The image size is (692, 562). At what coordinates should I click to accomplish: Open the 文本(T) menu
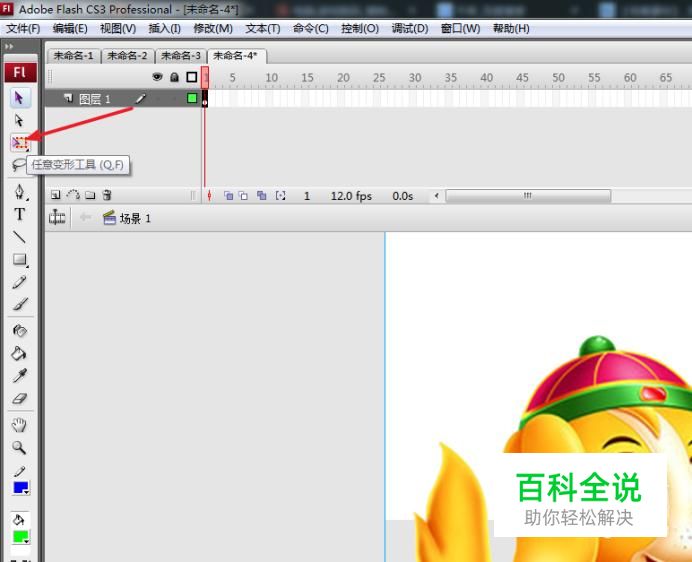[x=263, y=29]
